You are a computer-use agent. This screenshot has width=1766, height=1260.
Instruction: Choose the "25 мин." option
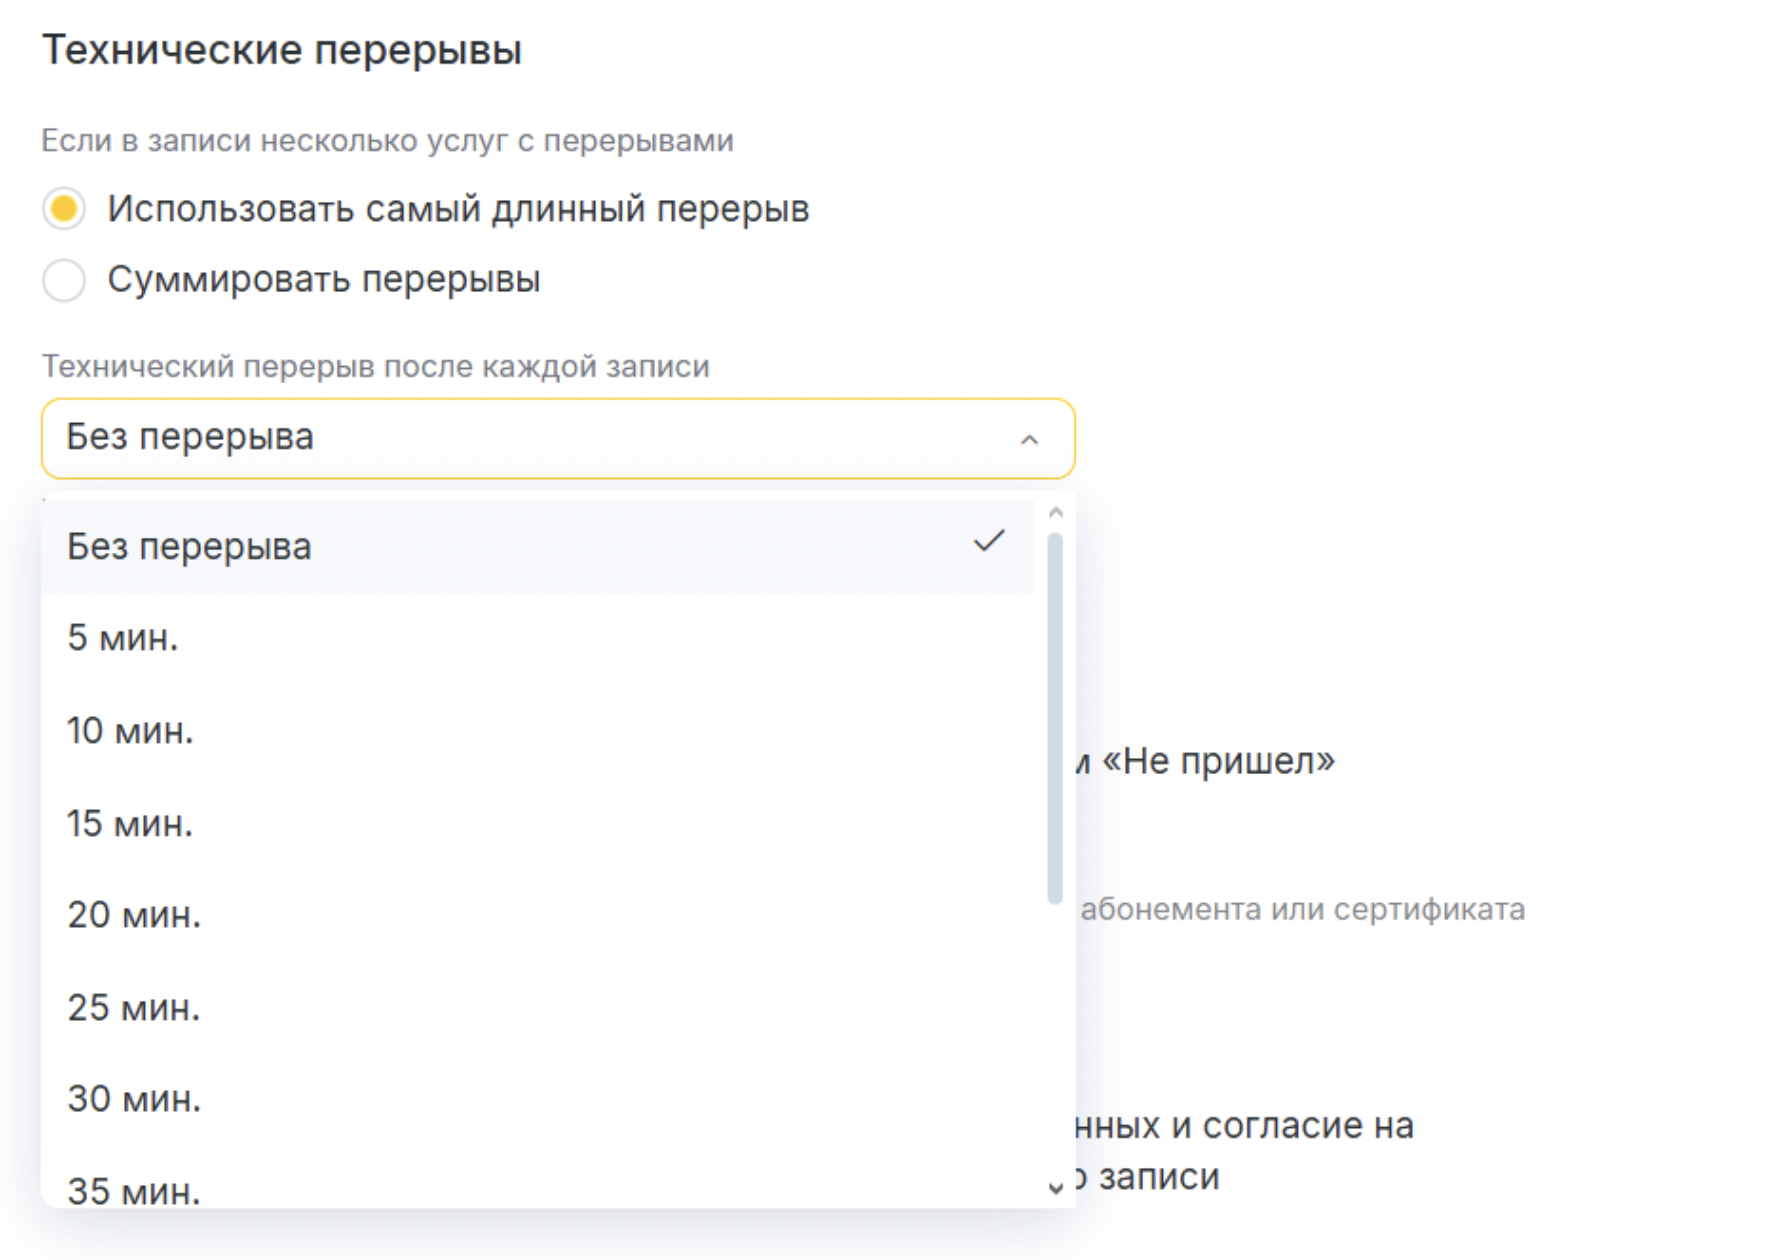(134, 1008)
